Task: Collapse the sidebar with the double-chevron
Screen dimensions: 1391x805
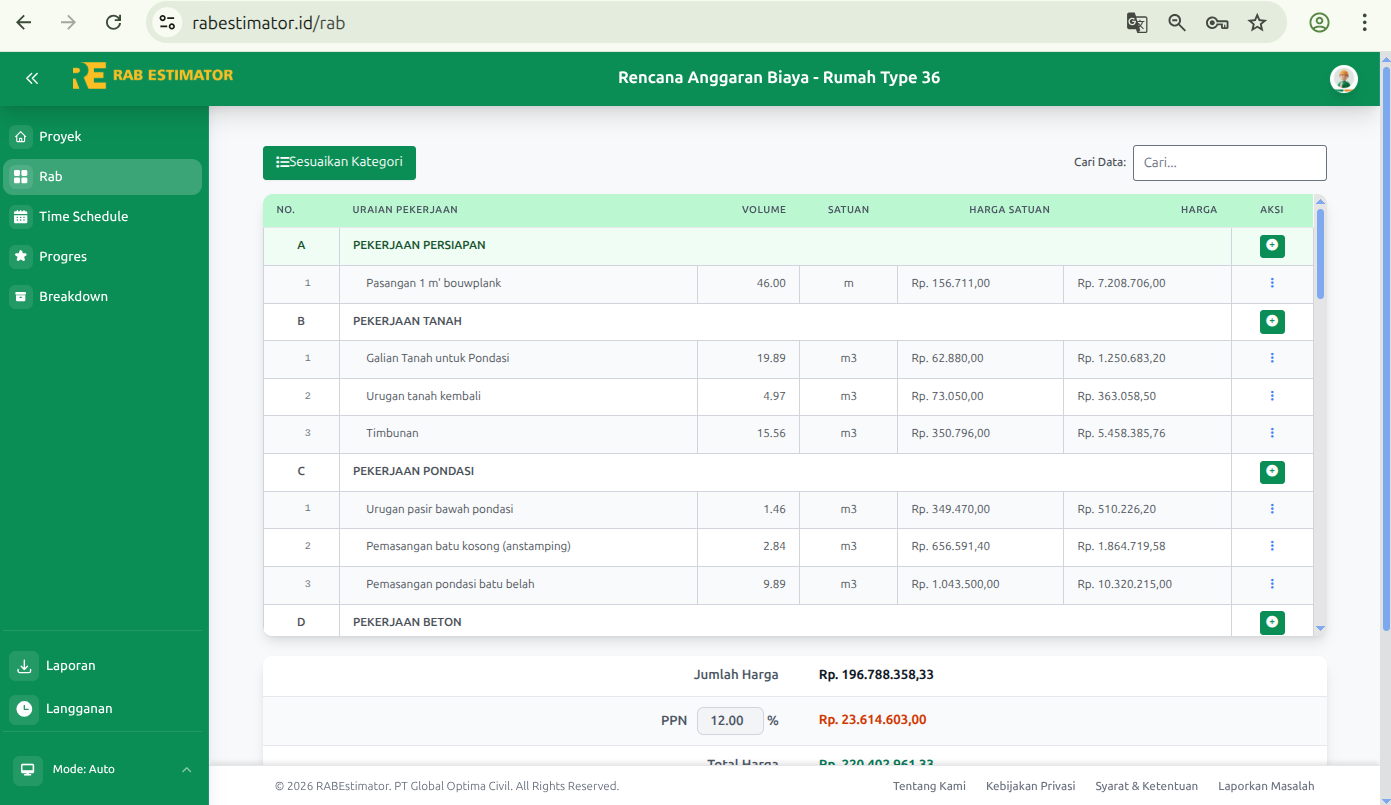Action: (31, 78)
